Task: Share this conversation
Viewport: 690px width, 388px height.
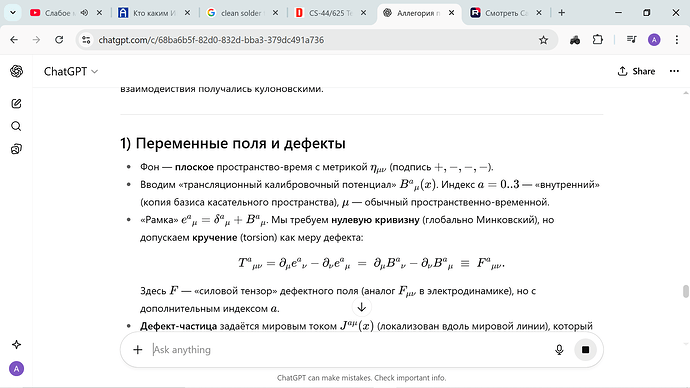Action: point(636,71)
